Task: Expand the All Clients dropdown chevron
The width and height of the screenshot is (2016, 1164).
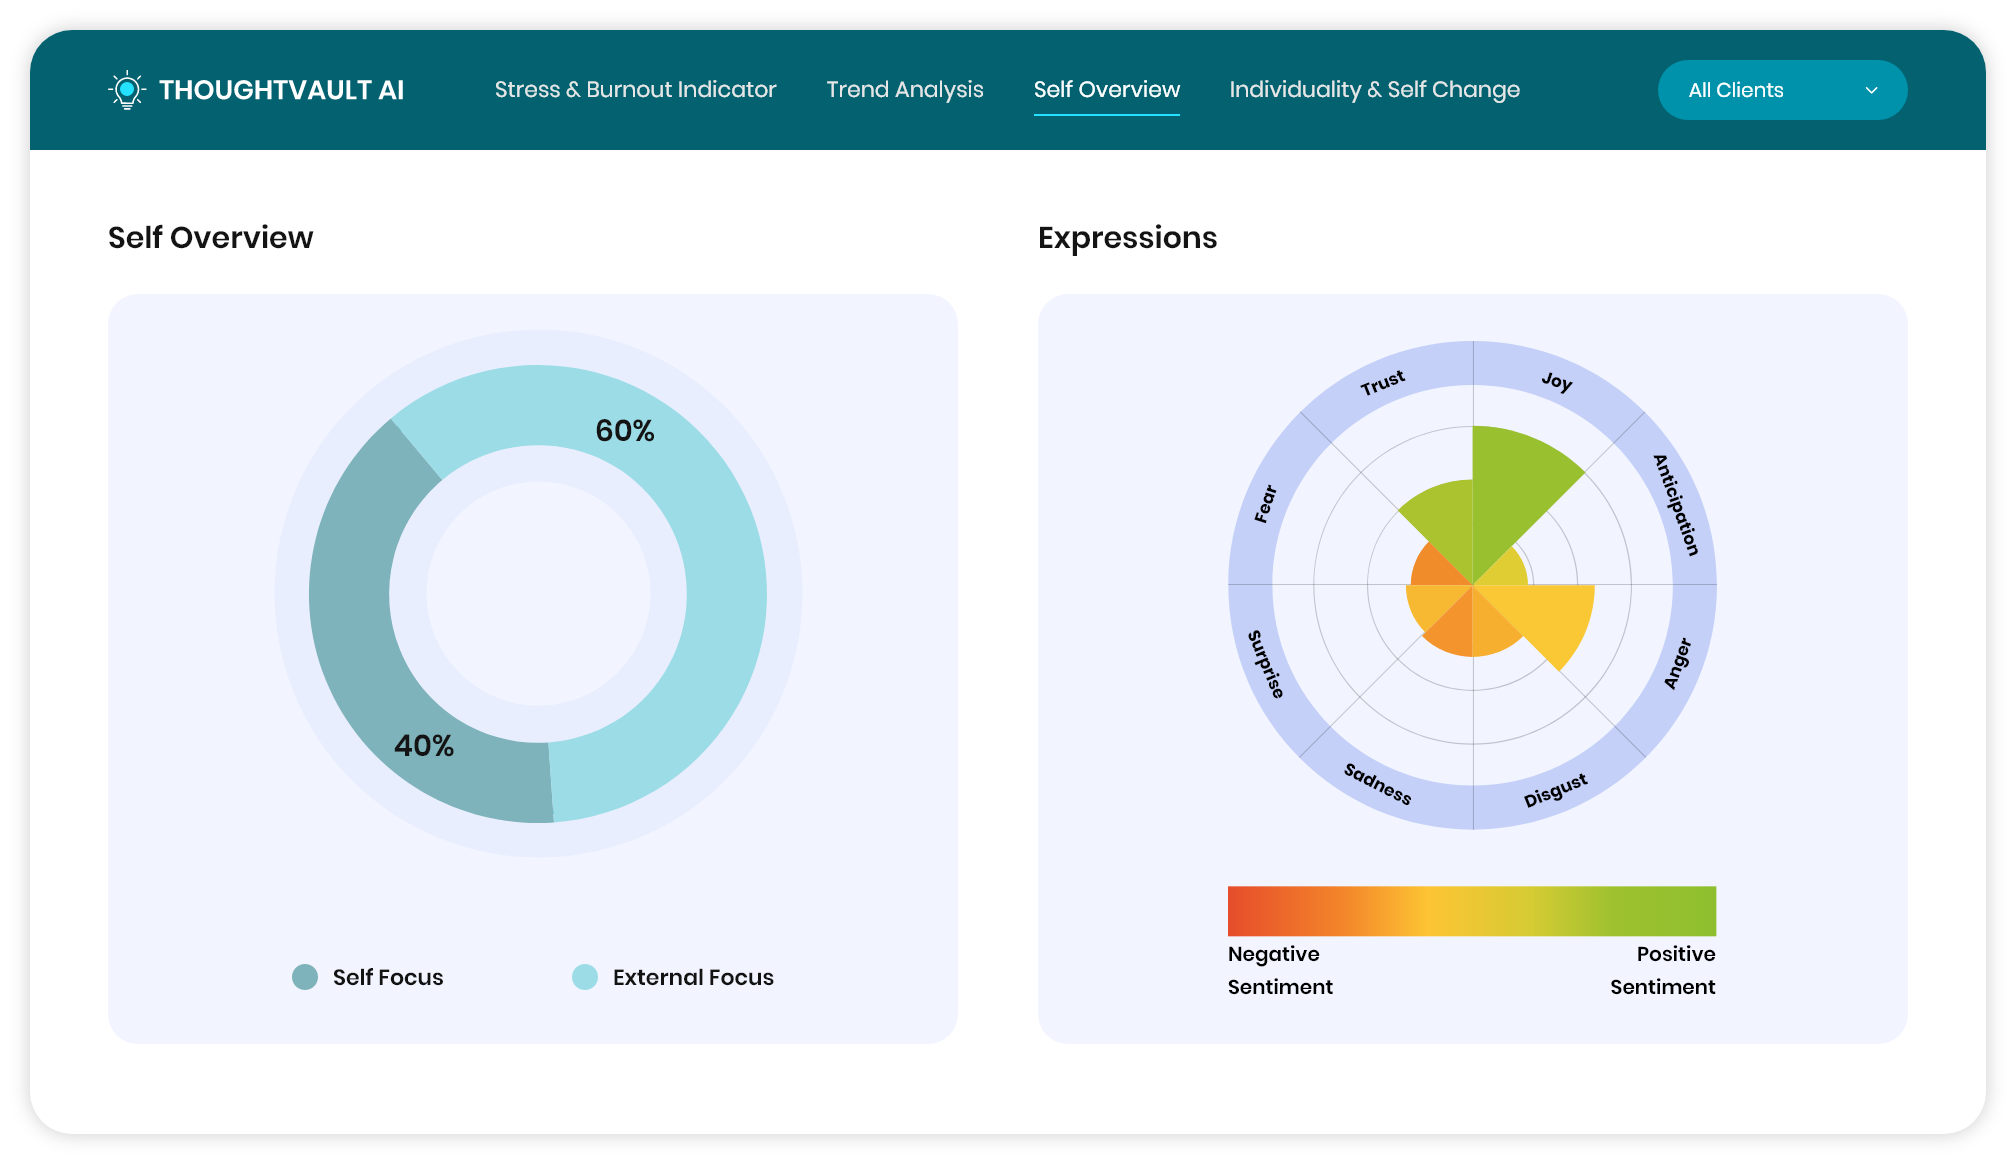Action: [x=1871, y=90]
